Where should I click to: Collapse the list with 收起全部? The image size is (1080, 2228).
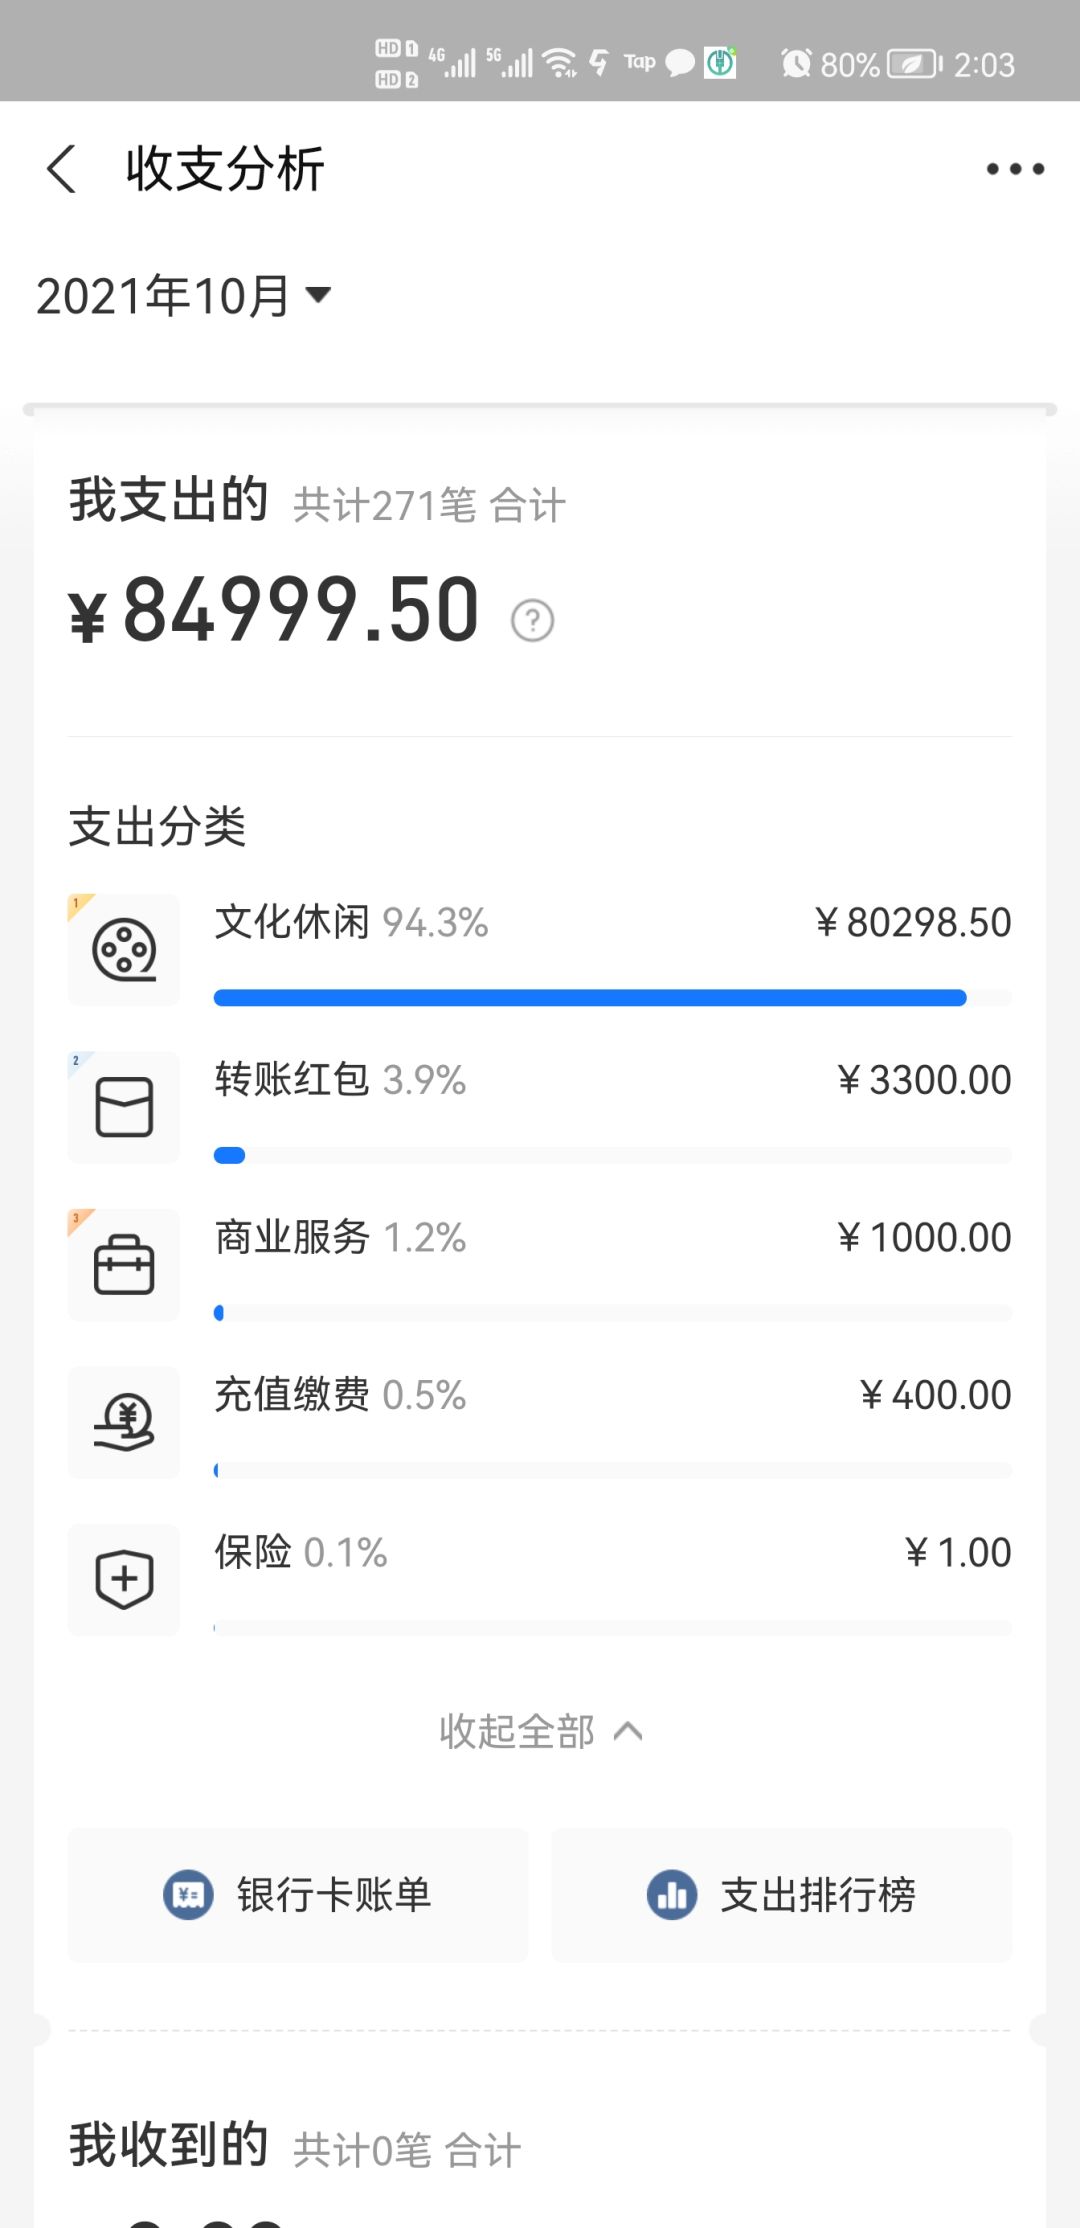540,1731
